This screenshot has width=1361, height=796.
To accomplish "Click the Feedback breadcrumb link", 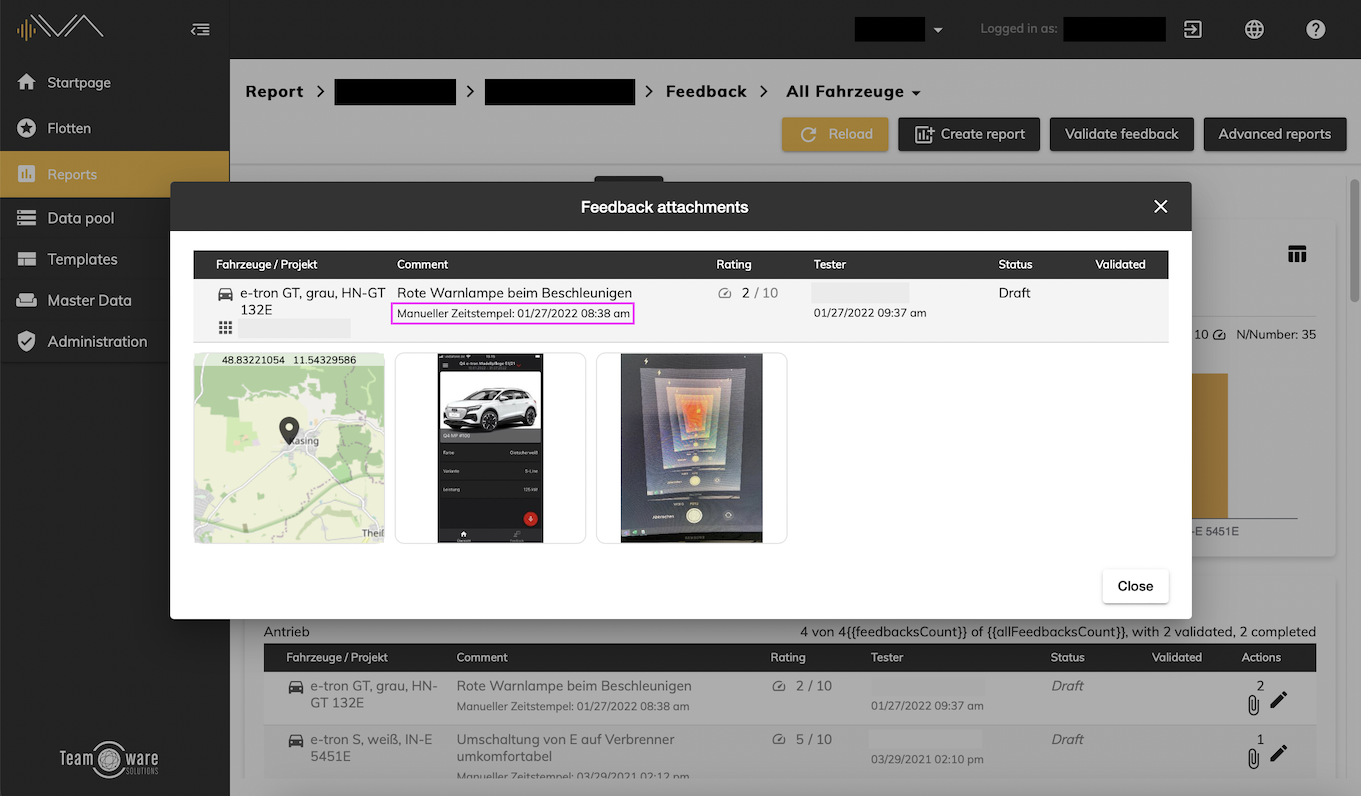I will (x=706, y=91).
